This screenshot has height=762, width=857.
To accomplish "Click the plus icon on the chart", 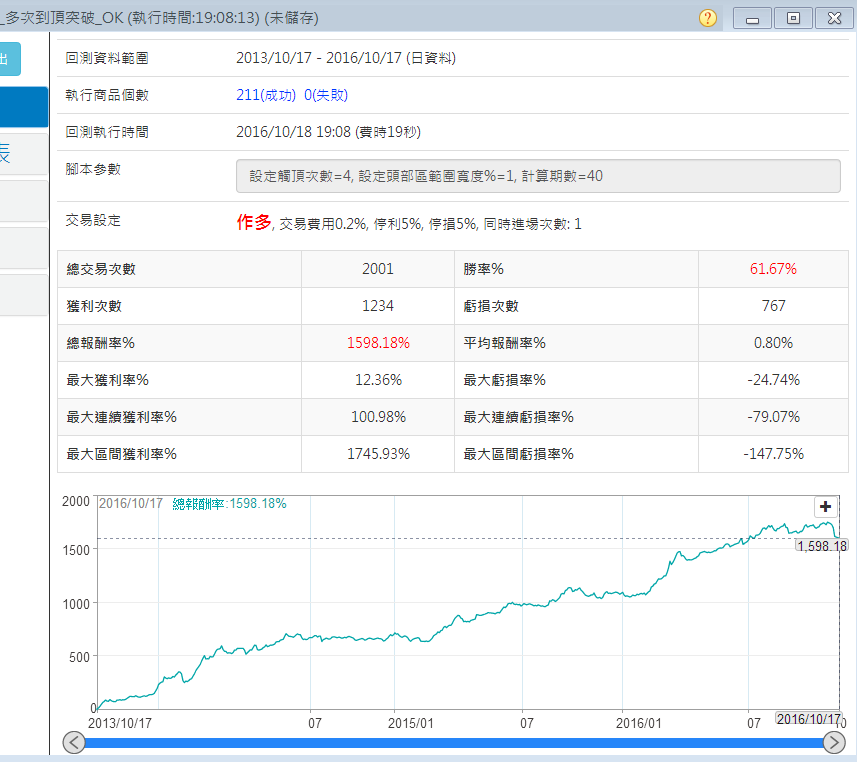I will [x=825, y=506].
